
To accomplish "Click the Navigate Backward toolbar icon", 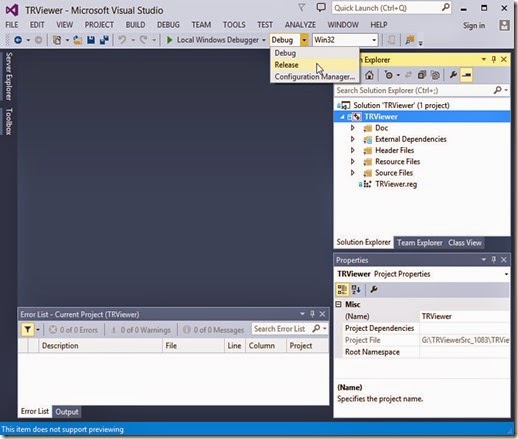I will (18, 40).
